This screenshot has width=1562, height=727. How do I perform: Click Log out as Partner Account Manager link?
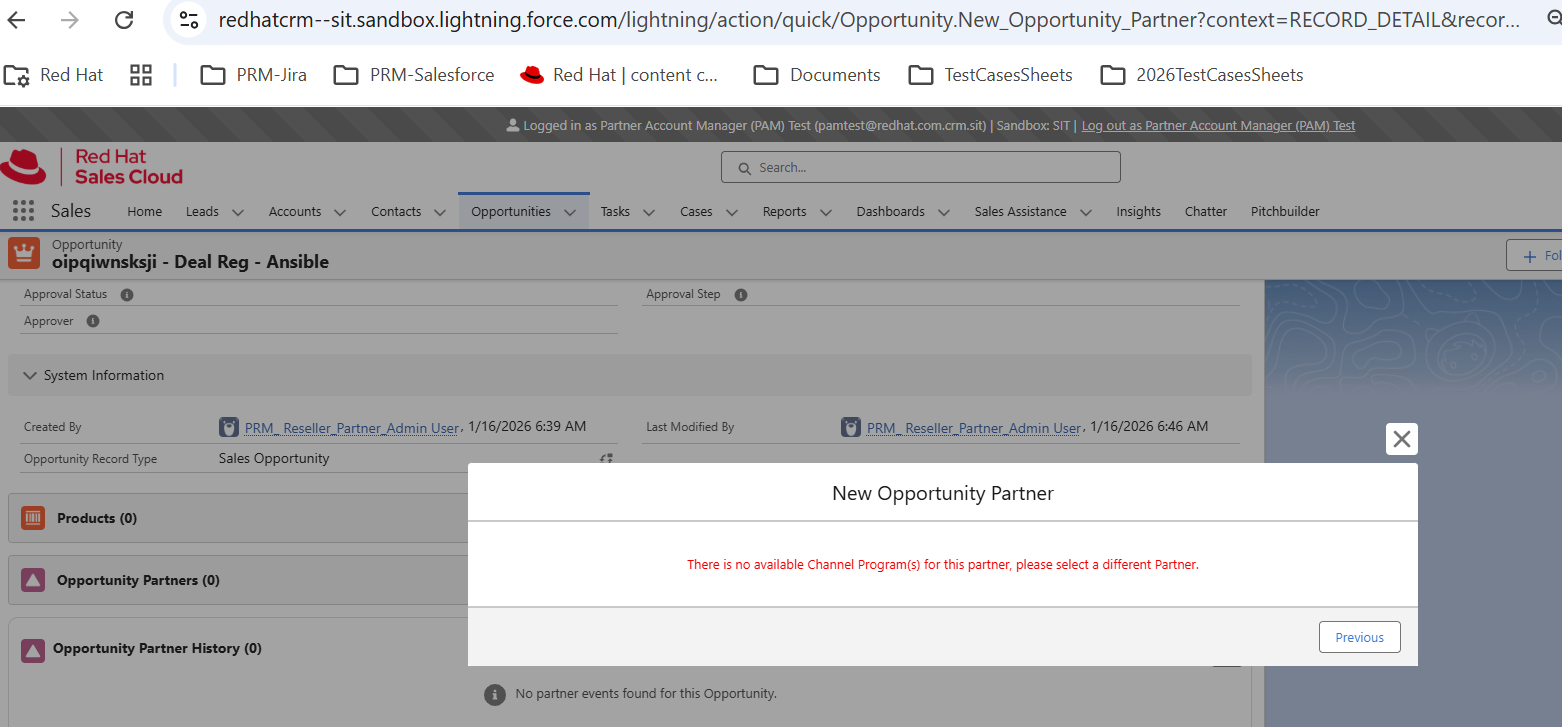coord(1218,125)
